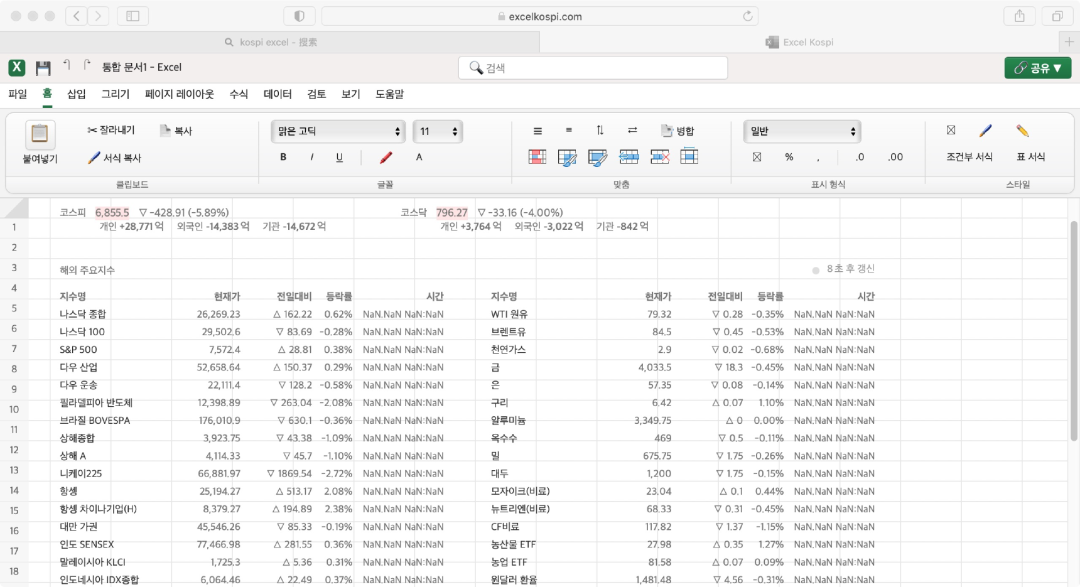Toggle underline formatting button

tap(339, 157)
